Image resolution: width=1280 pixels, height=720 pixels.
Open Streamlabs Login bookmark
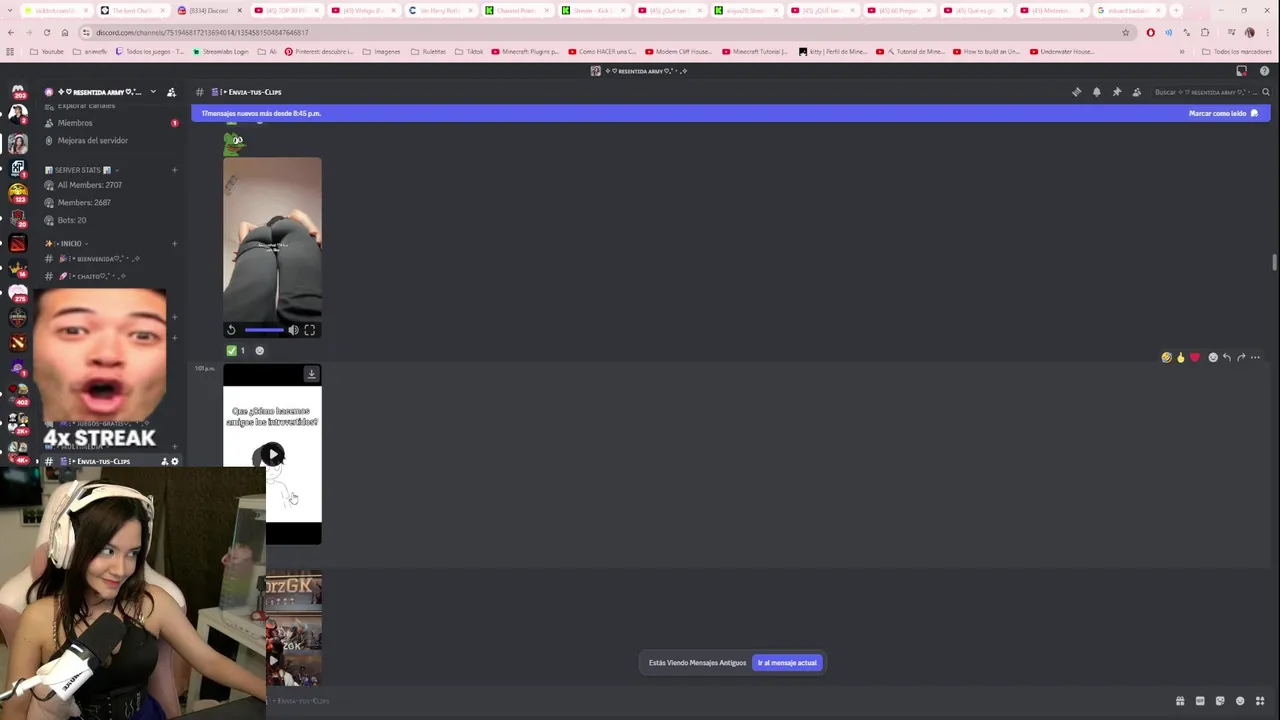[220, 52]
